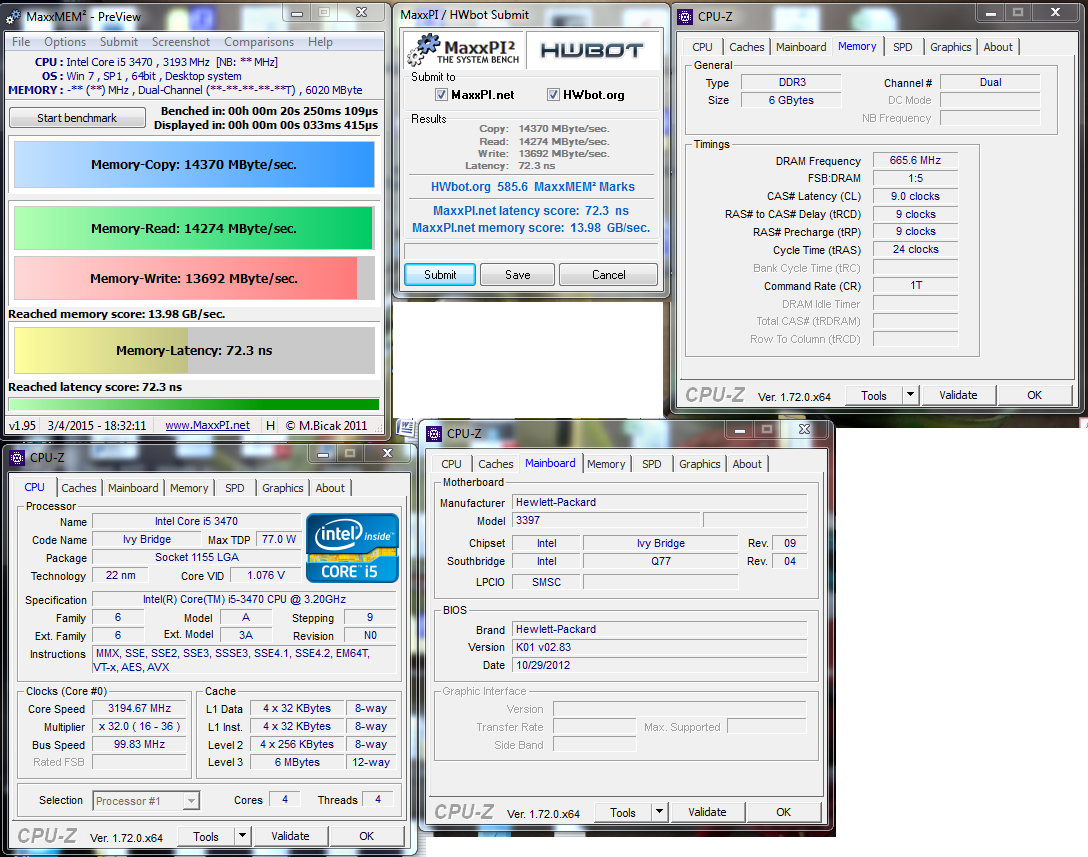Click the Command Rate 1T value
Screen dimensions: 1088x857
[x=915, y=285]
